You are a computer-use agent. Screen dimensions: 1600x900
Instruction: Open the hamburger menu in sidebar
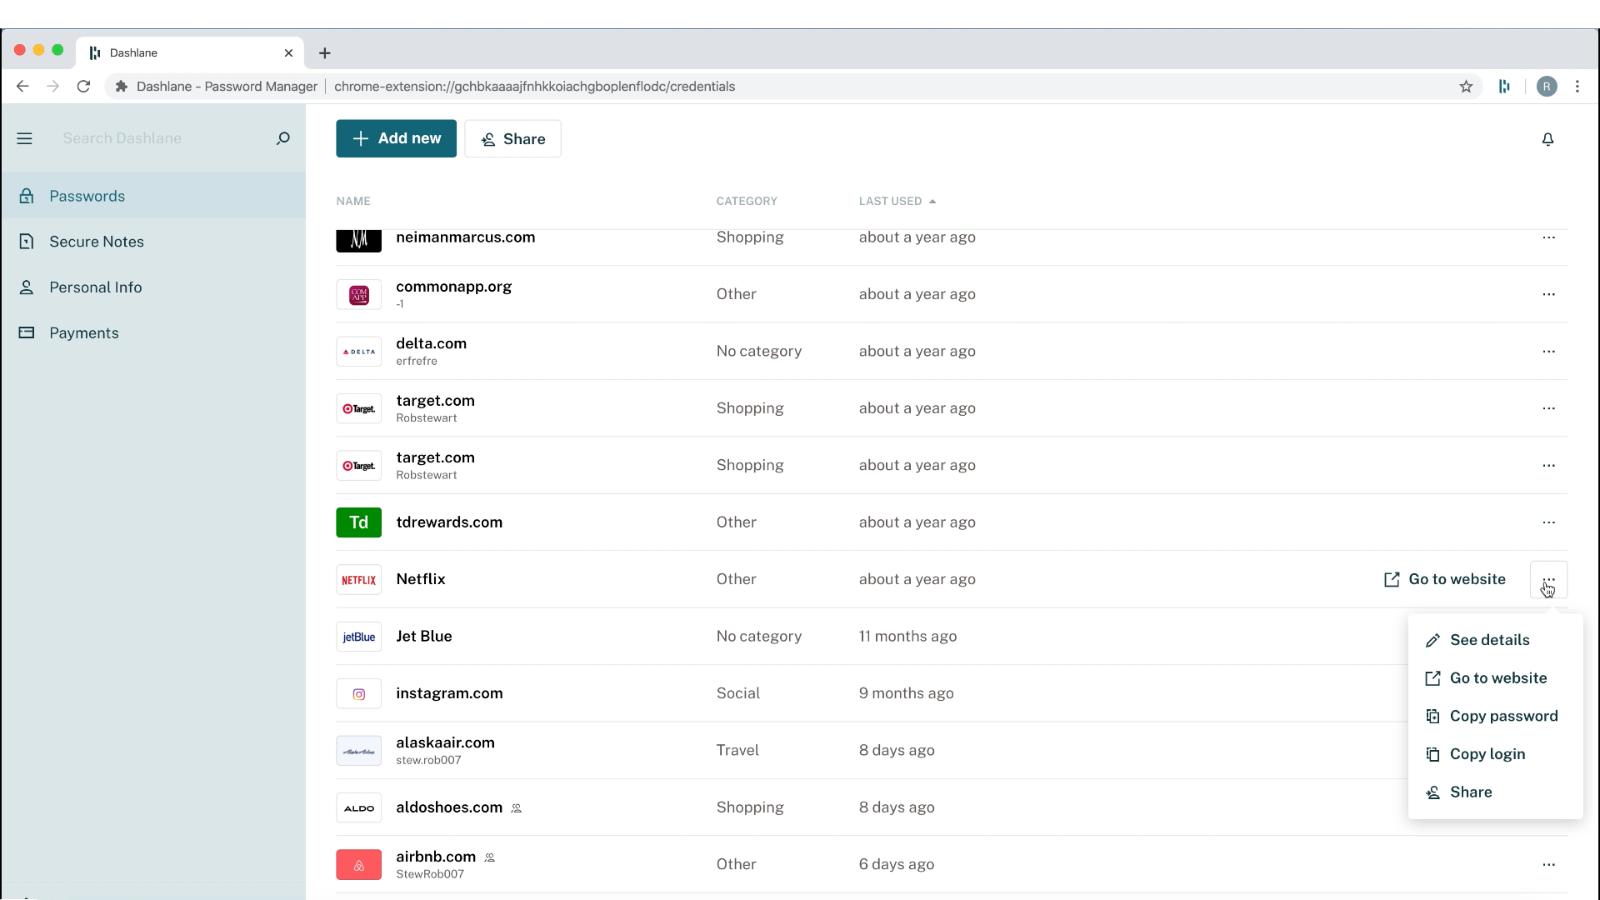pos(25,138)
